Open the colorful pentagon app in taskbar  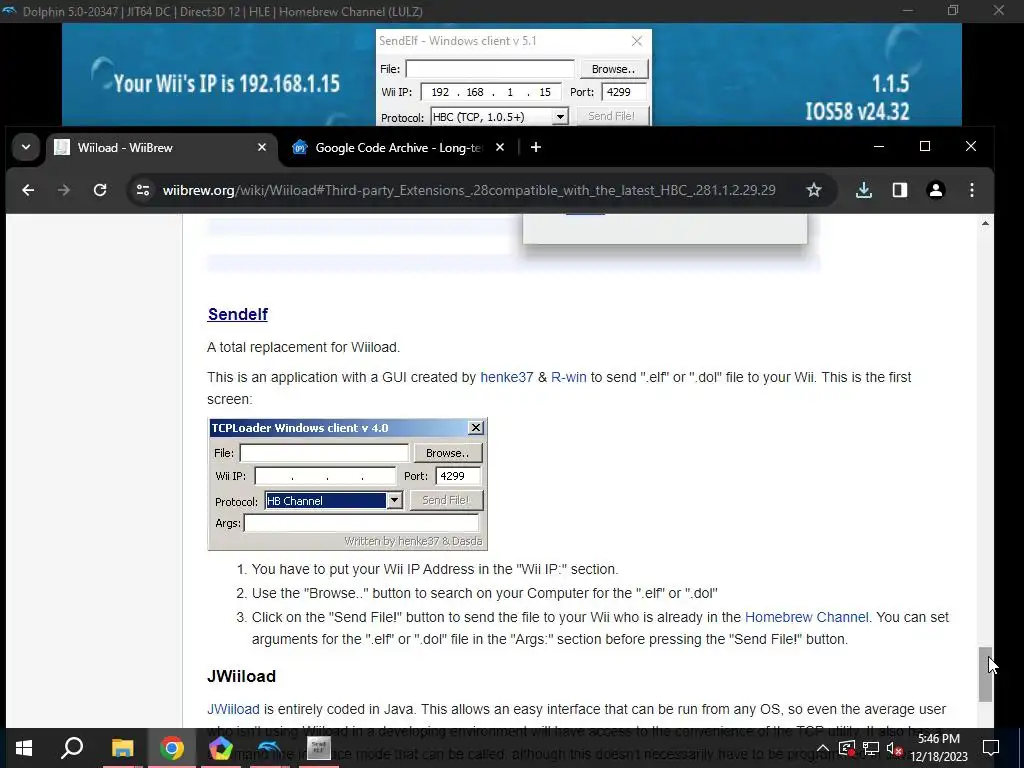click(x=220, y=748)
